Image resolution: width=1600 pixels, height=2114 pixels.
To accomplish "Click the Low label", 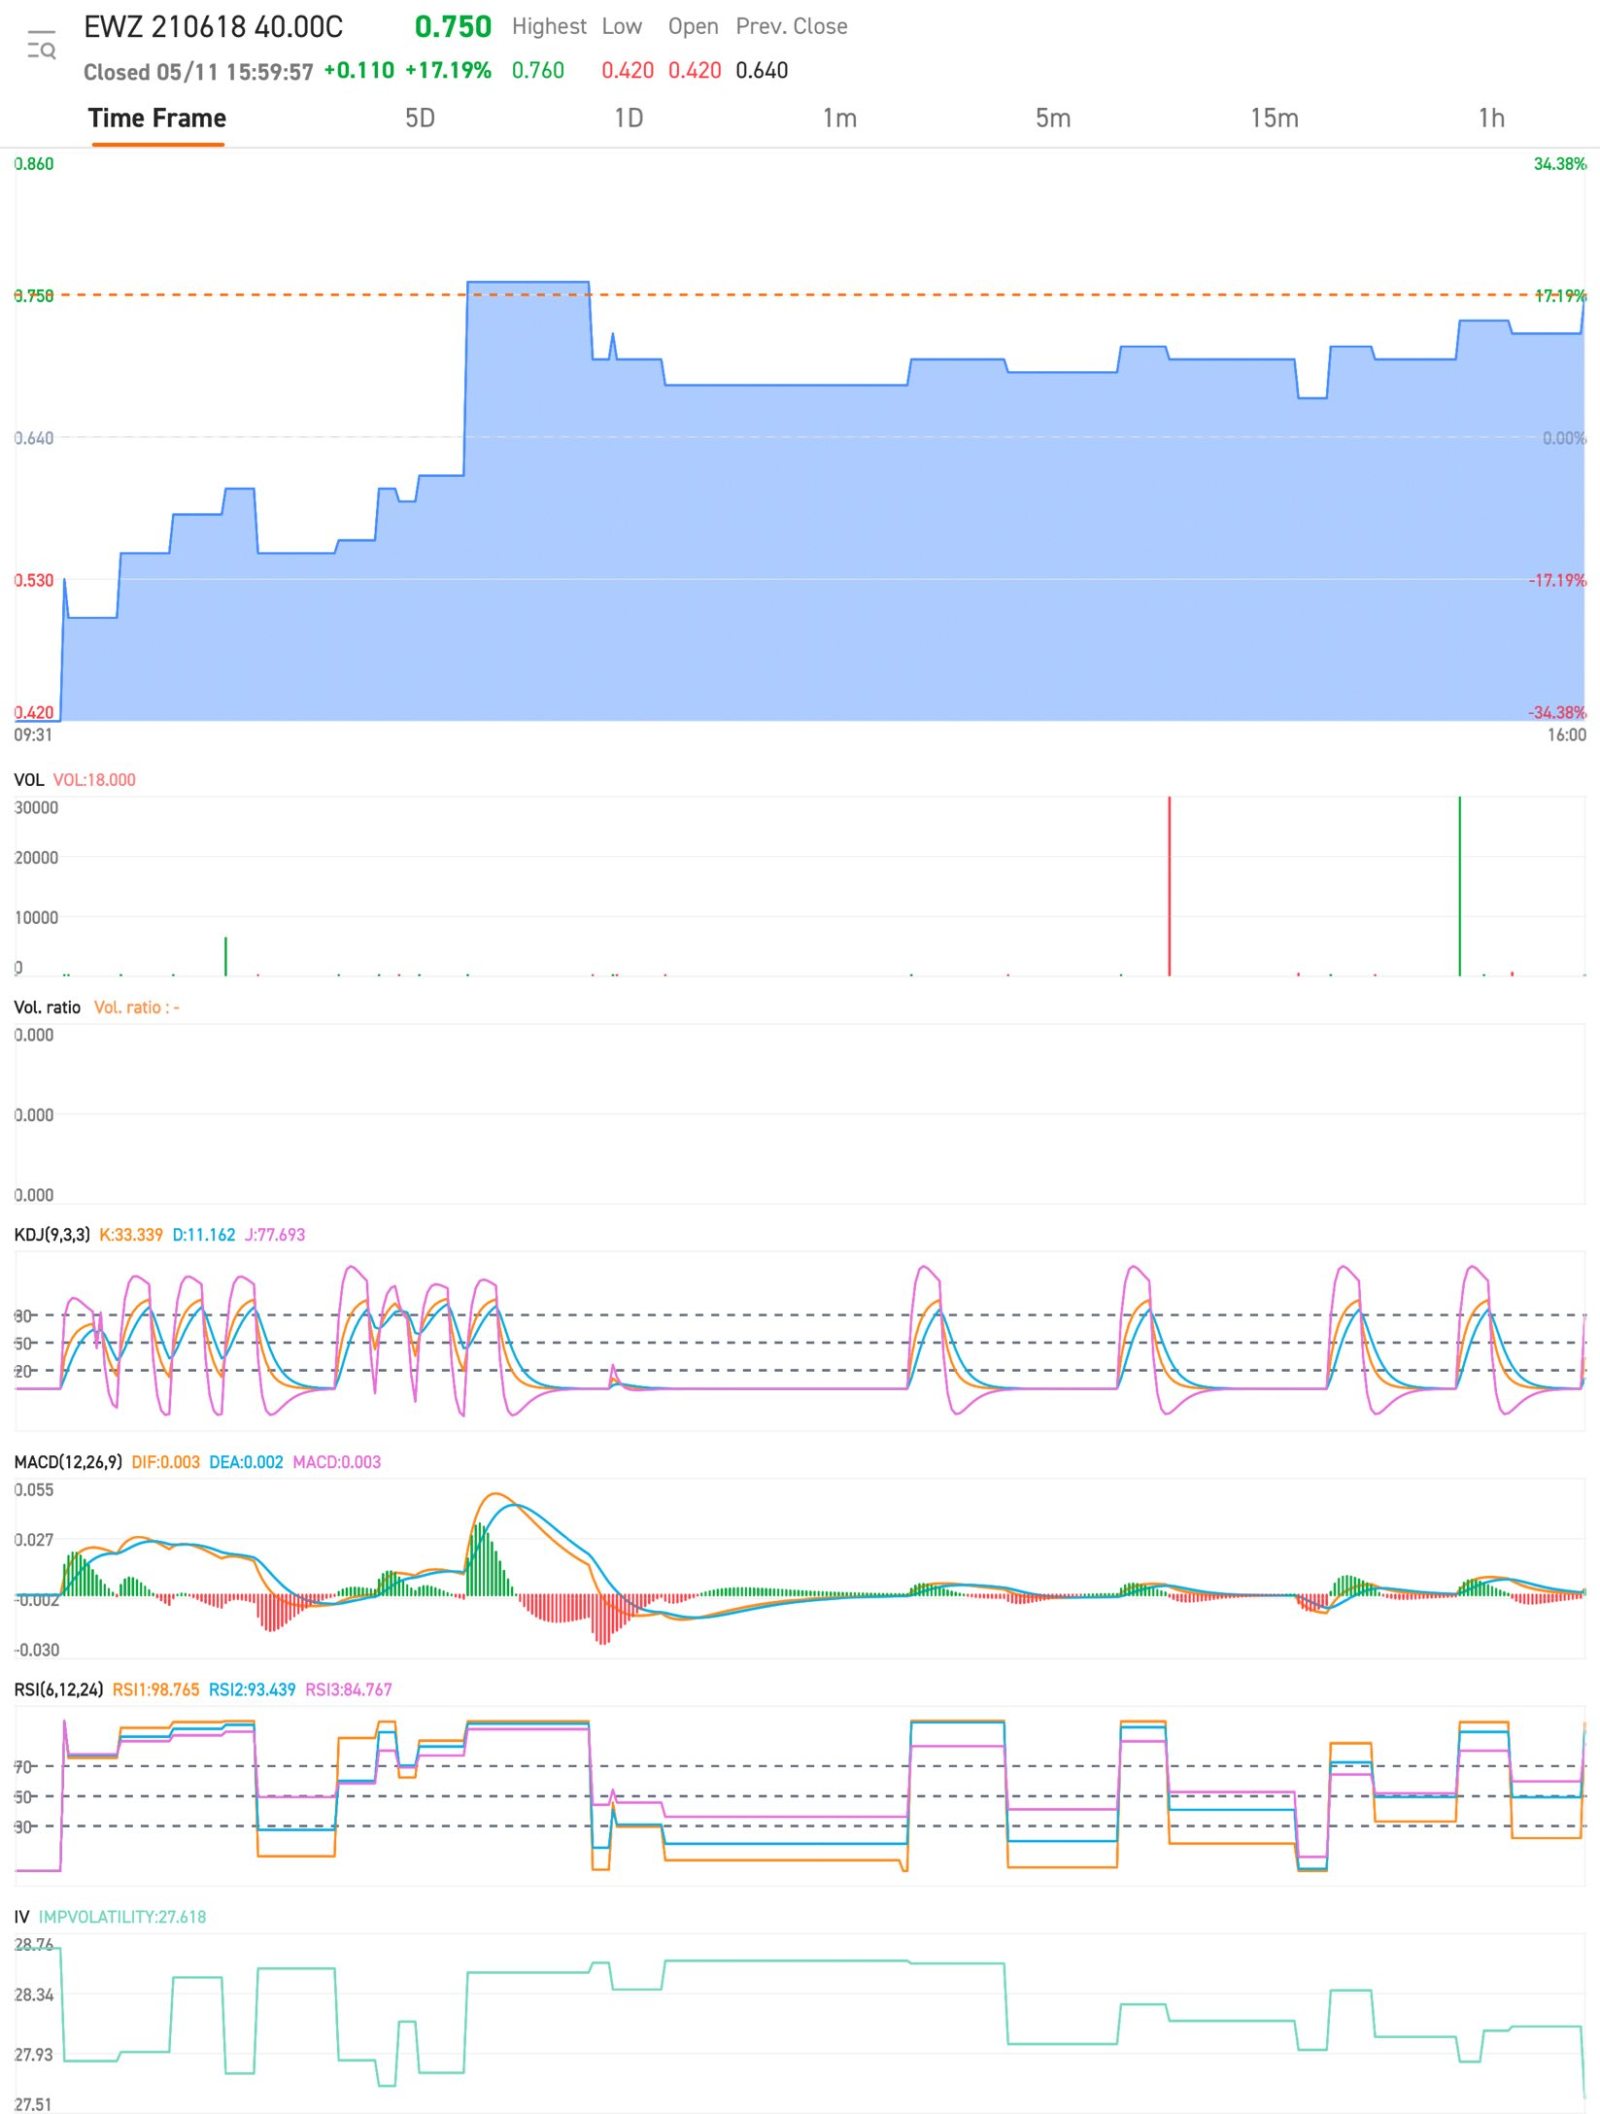I will (622, 26).
